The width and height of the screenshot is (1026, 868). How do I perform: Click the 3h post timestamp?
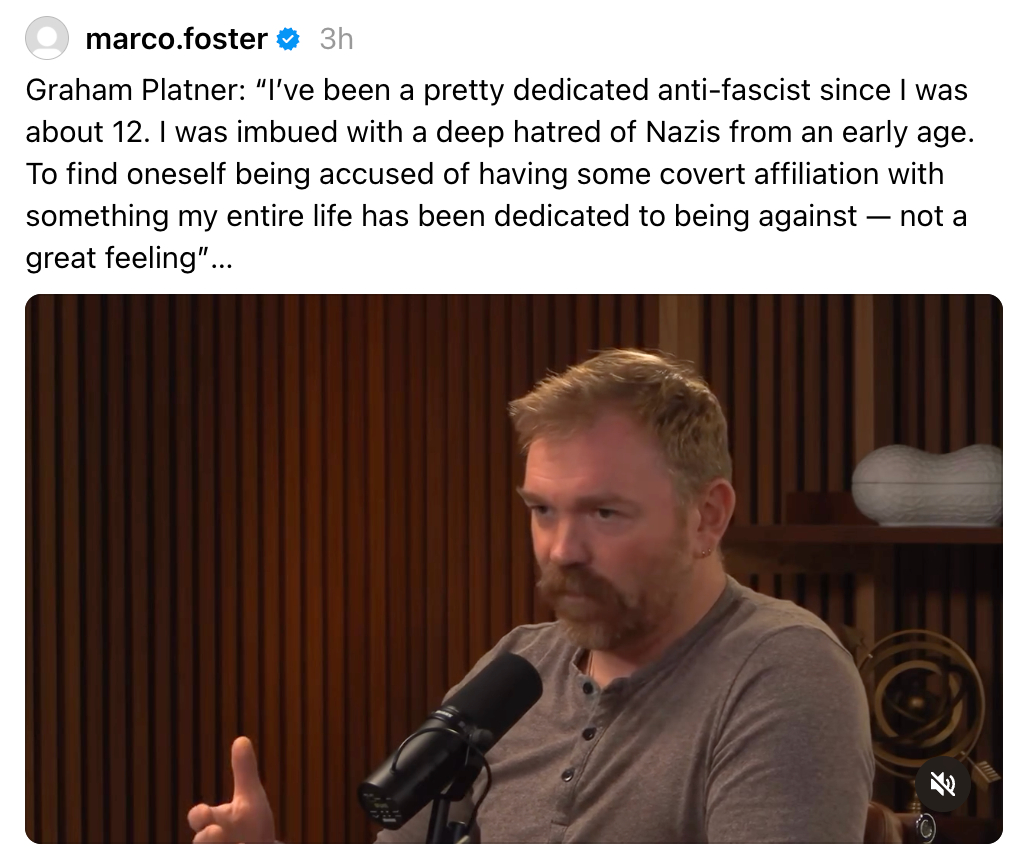[336, 39]
